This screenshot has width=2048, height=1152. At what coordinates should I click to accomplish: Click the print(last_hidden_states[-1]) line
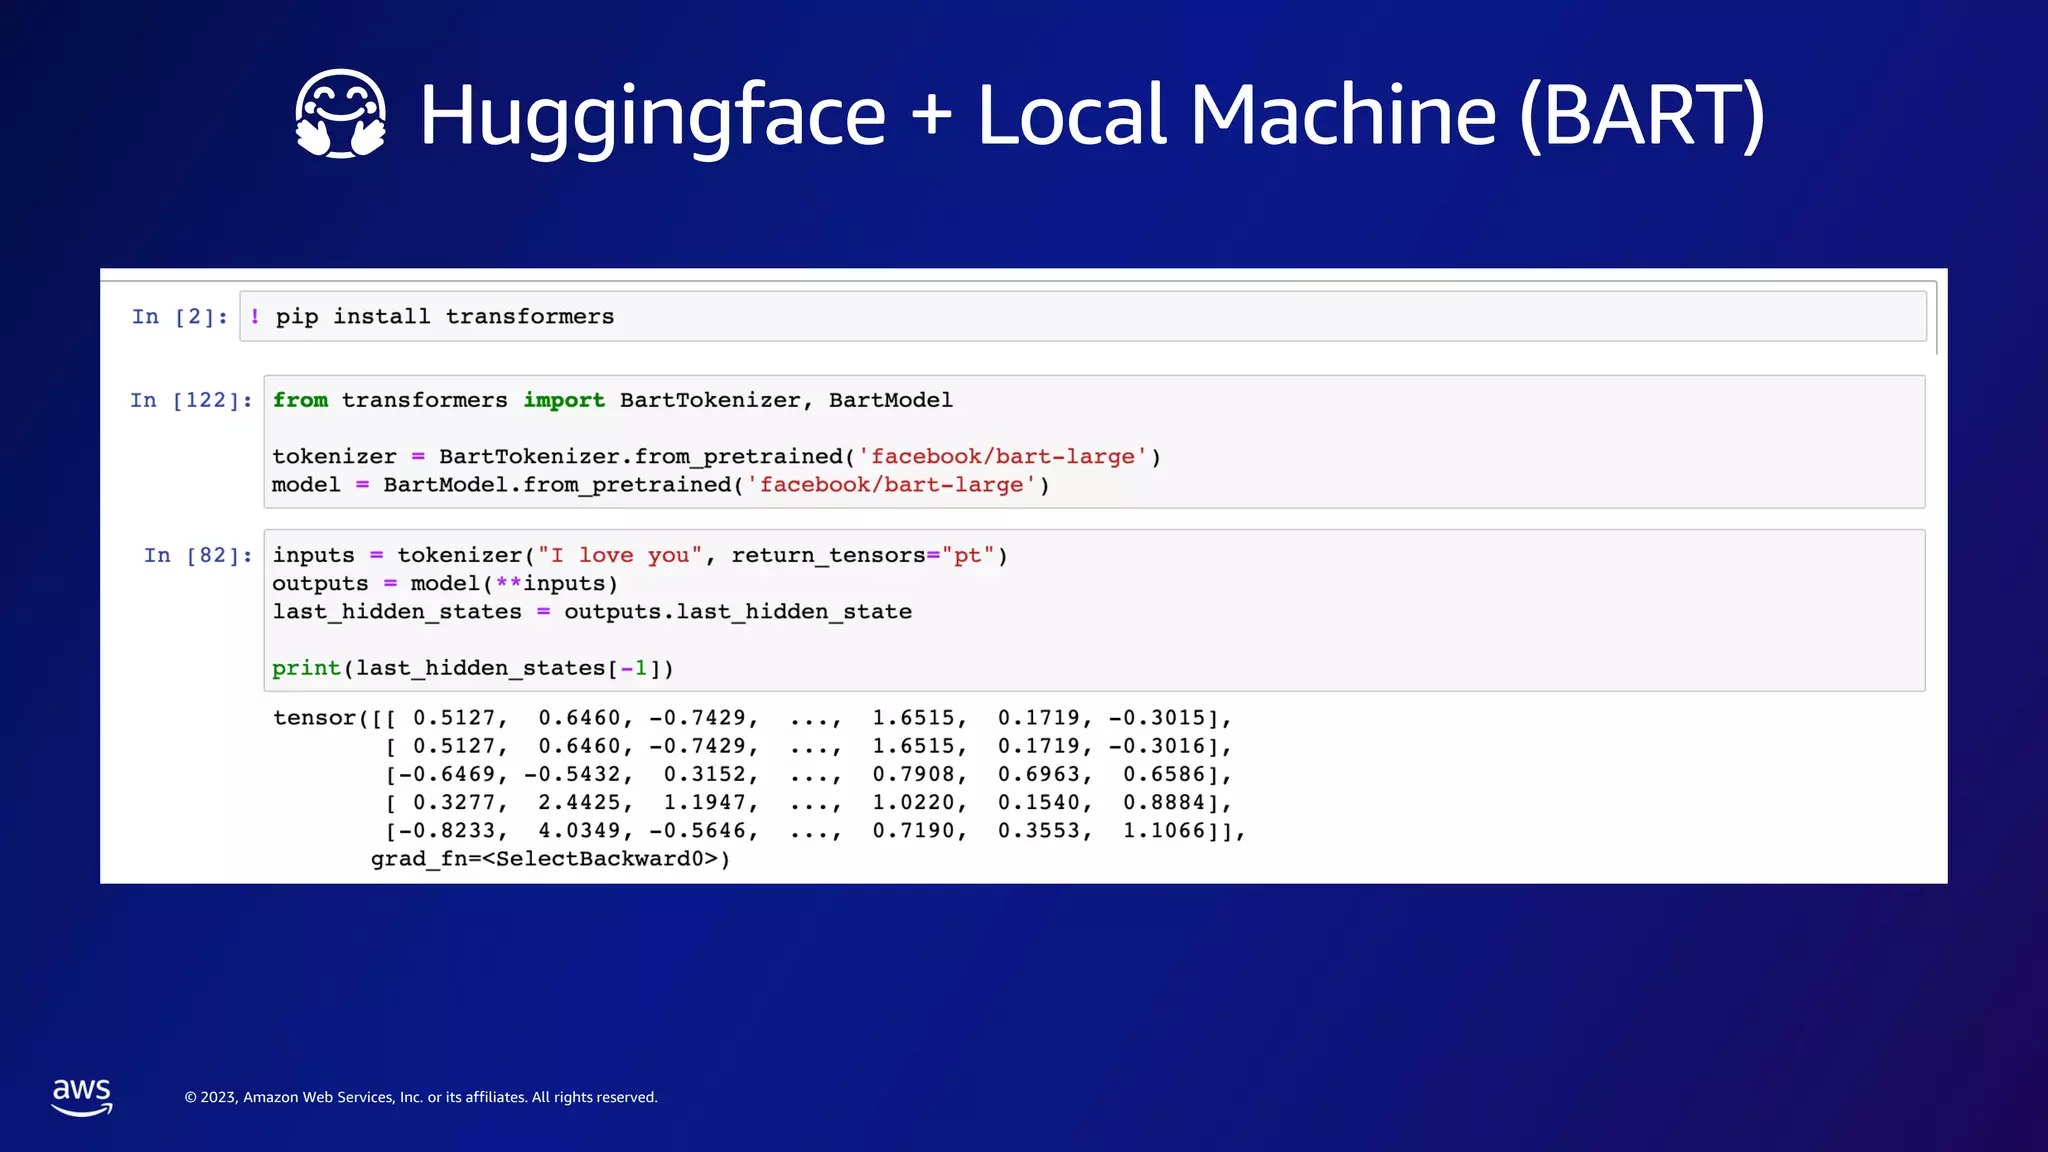point(473,668)
